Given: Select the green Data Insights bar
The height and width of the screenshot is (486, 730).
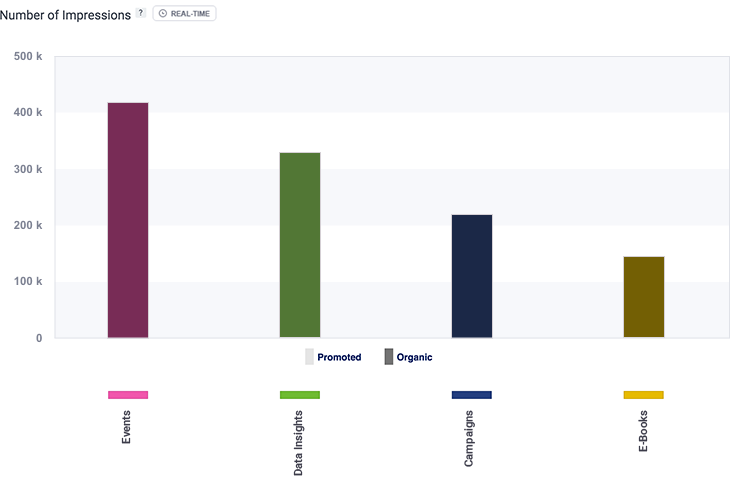Looking at the screenshot, I should click(x=300, y=245).
